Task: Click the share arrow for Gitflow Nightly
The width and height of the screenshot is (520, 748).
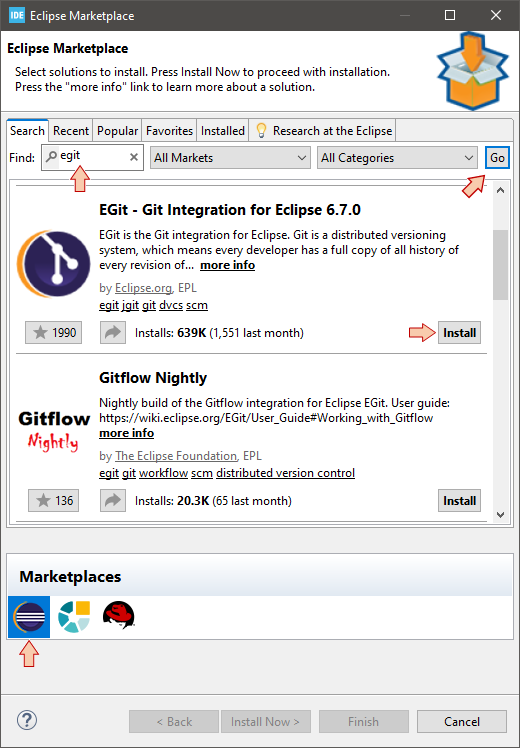Action: (113, 500)
